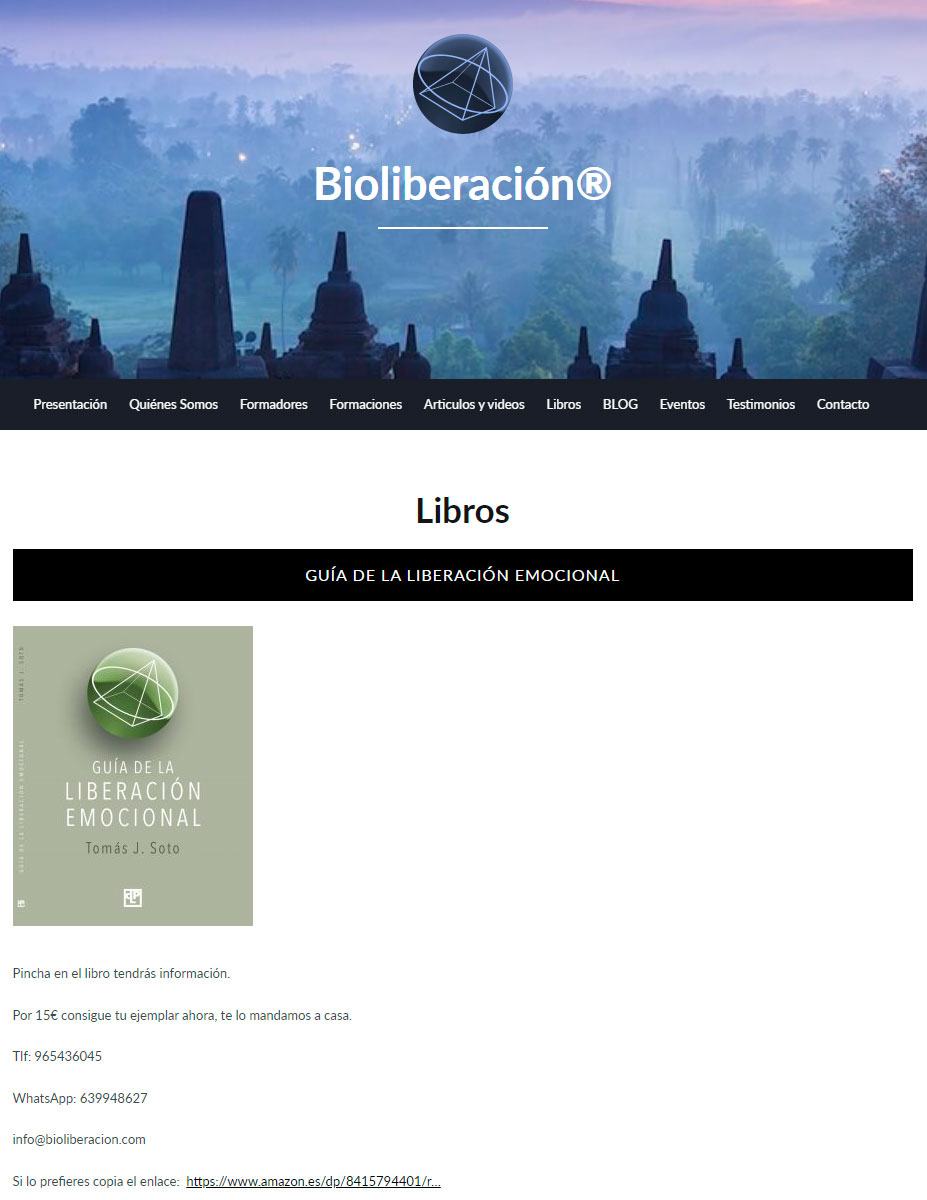The image size is (927, 1200).
Task: Click the green sphere icon on book cover
Action: click(133, 694)
